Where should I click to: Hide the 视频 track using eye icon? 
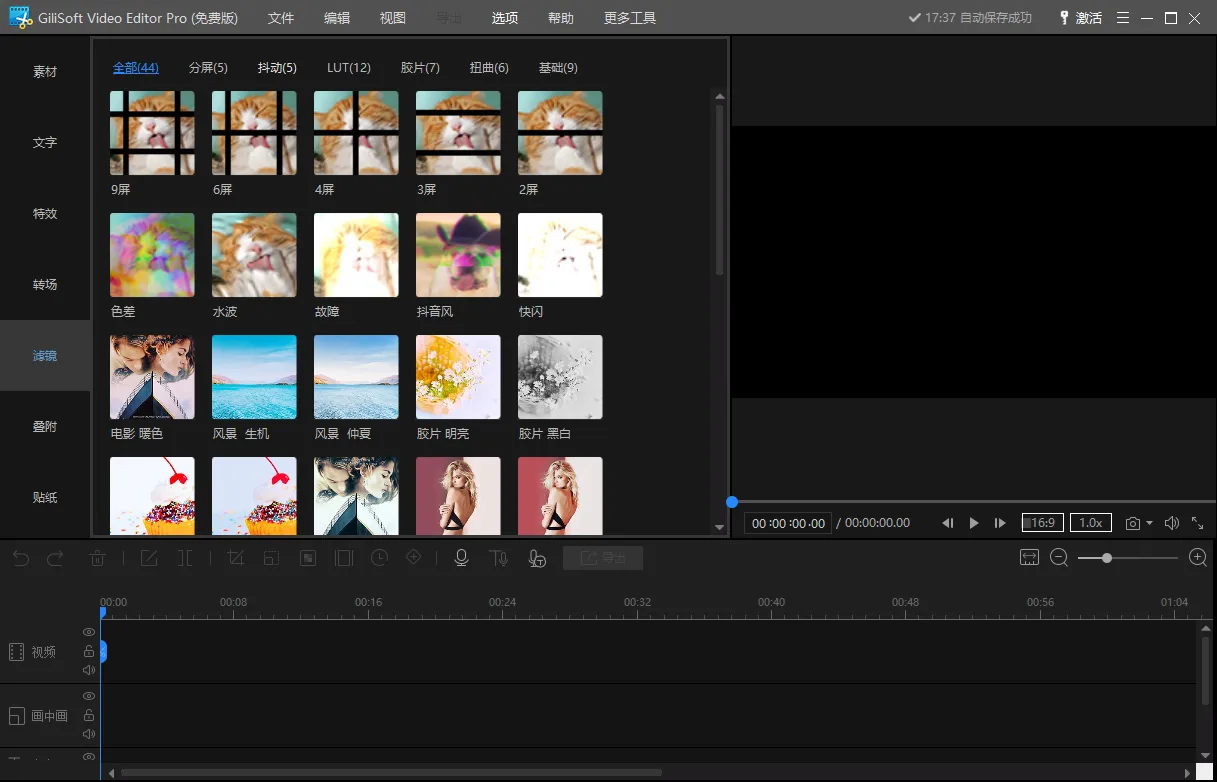[x=89, y=632]
